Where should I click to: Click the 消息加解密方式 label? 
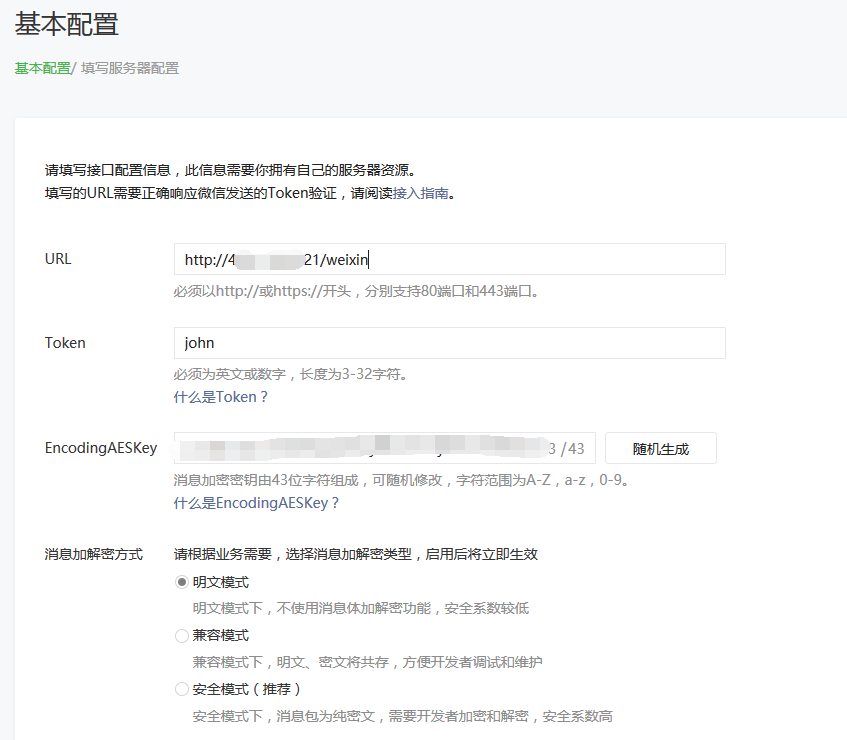93,554
